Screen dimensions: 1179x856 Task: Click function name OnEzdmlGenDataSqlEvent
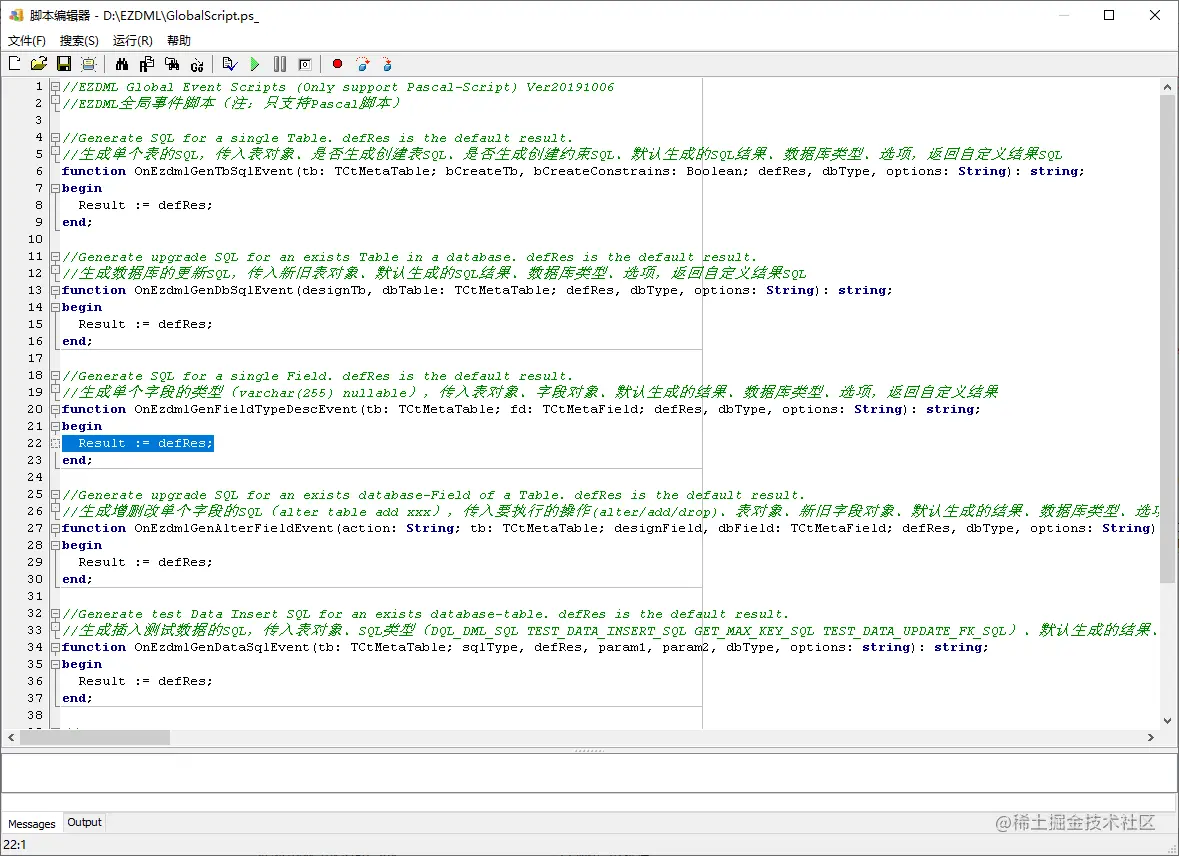[222, 647]
